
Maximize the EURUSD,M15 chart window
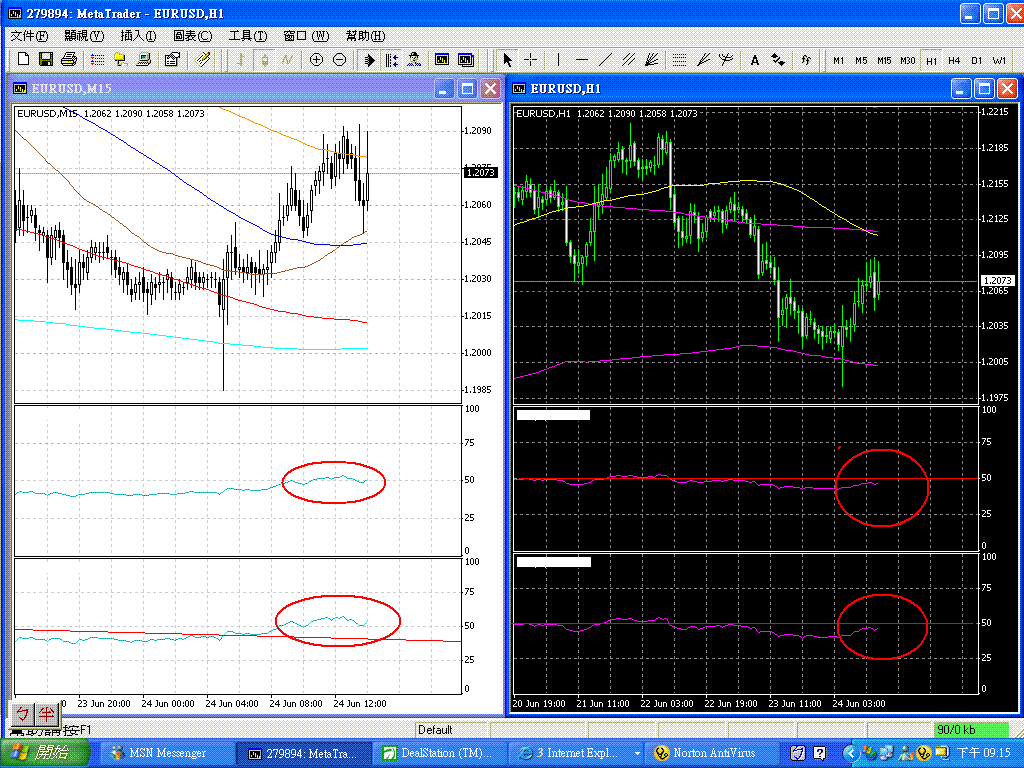point(467,88)
